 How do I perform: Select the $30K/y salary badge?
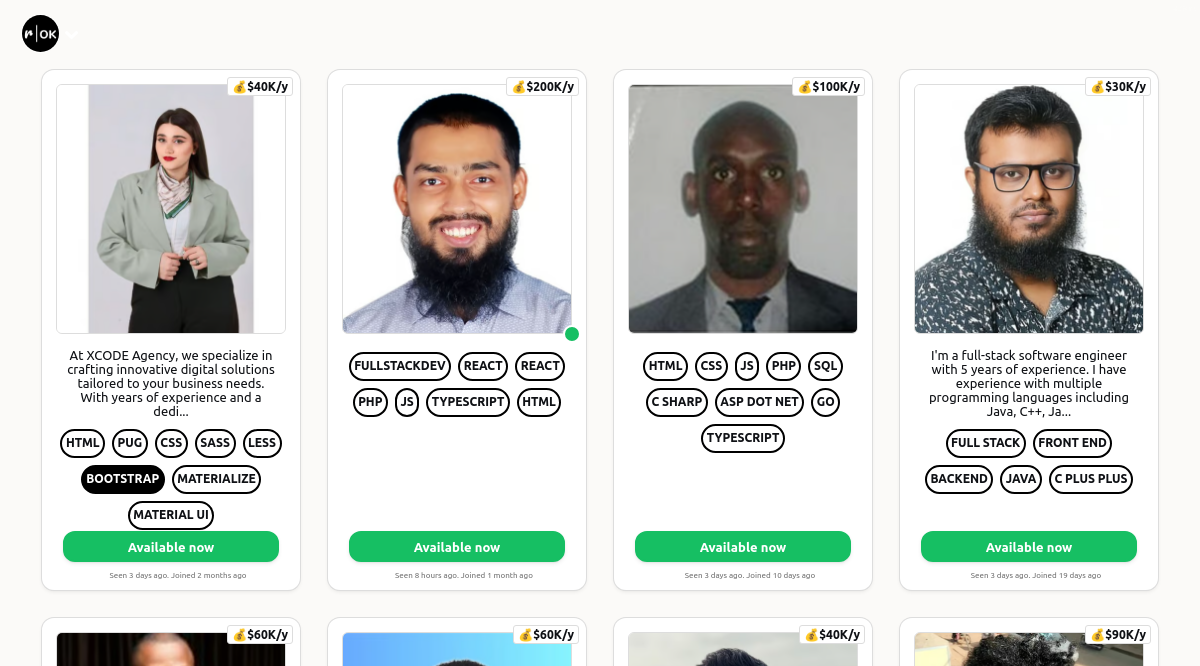click(x=1118, y=87)
